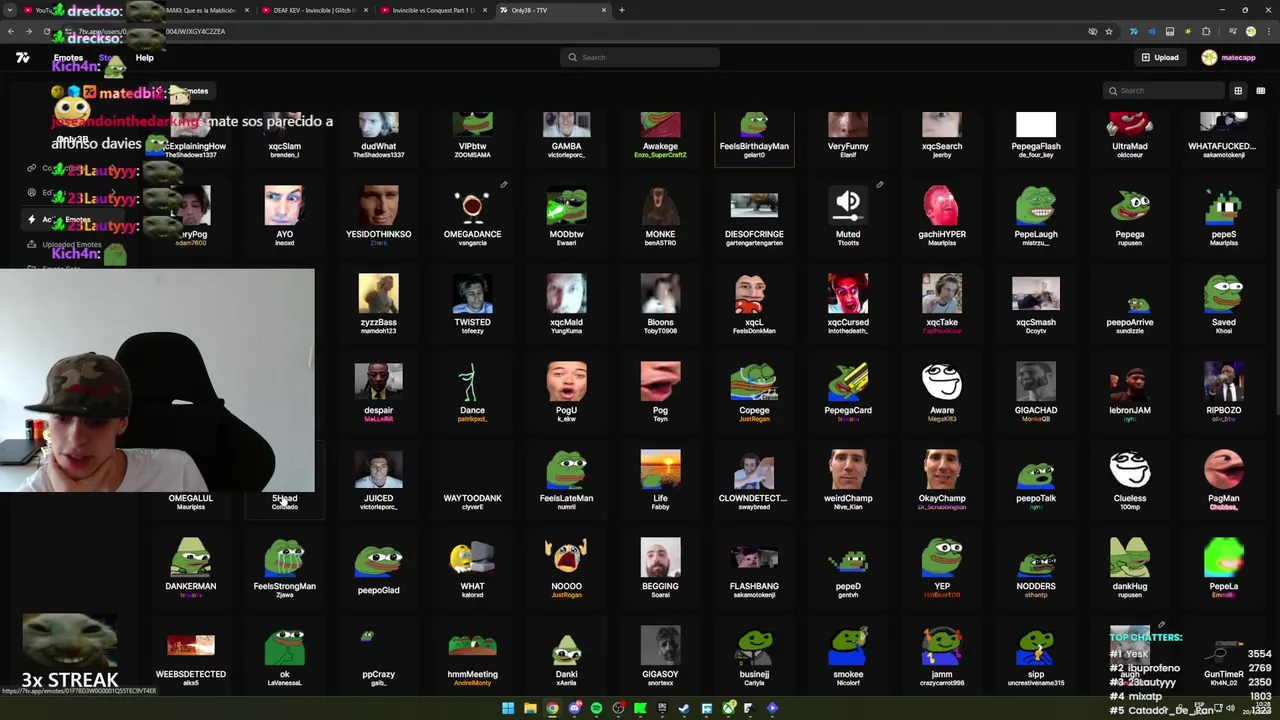
Task: Open the Chrome profile avatar
Action: (x=1250, y=31)
